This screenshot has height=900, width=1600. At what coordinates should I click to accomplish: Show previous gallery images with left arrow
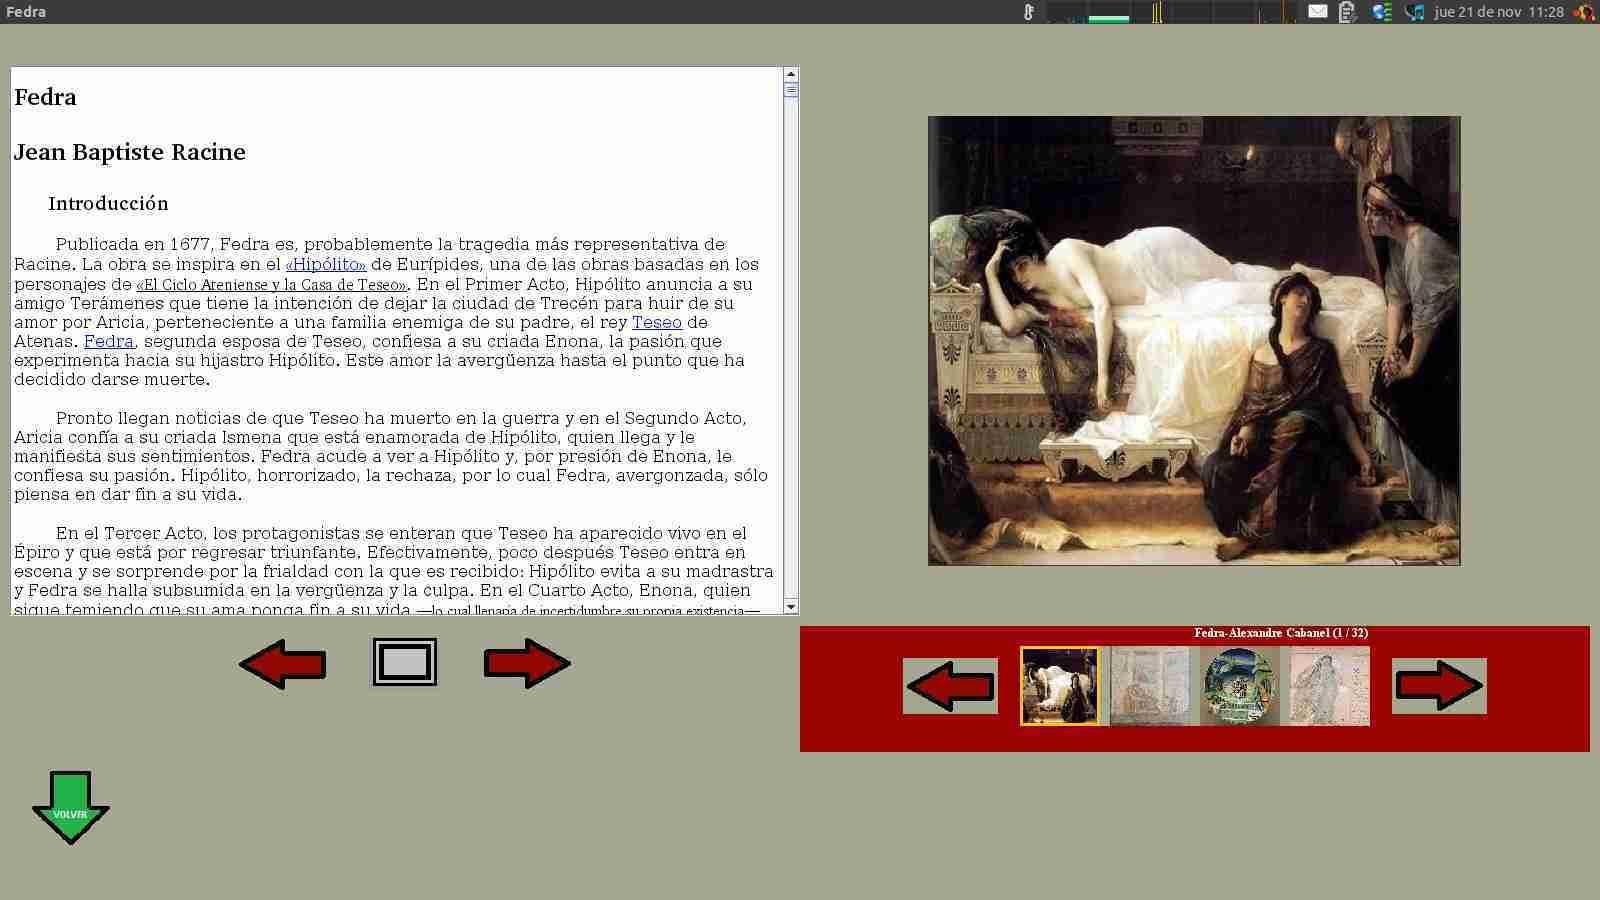tap(950, 686)
